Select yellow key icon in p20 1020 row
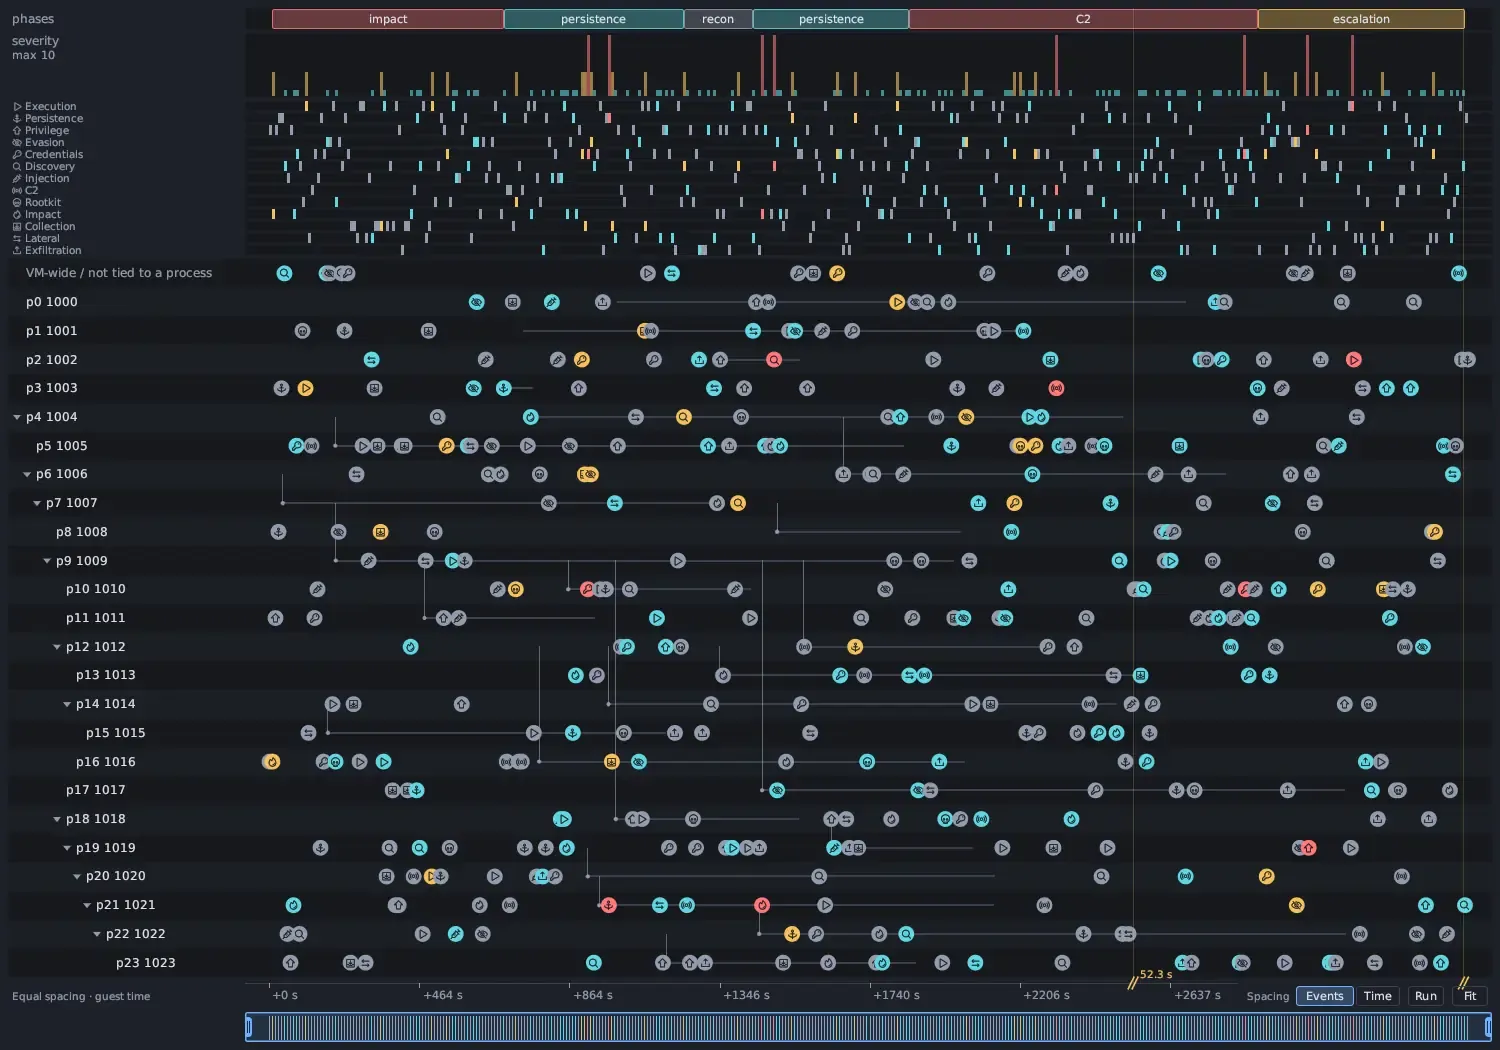Image resolution: width=1500 pixels, height=1050 pixels. [1266, 876]
